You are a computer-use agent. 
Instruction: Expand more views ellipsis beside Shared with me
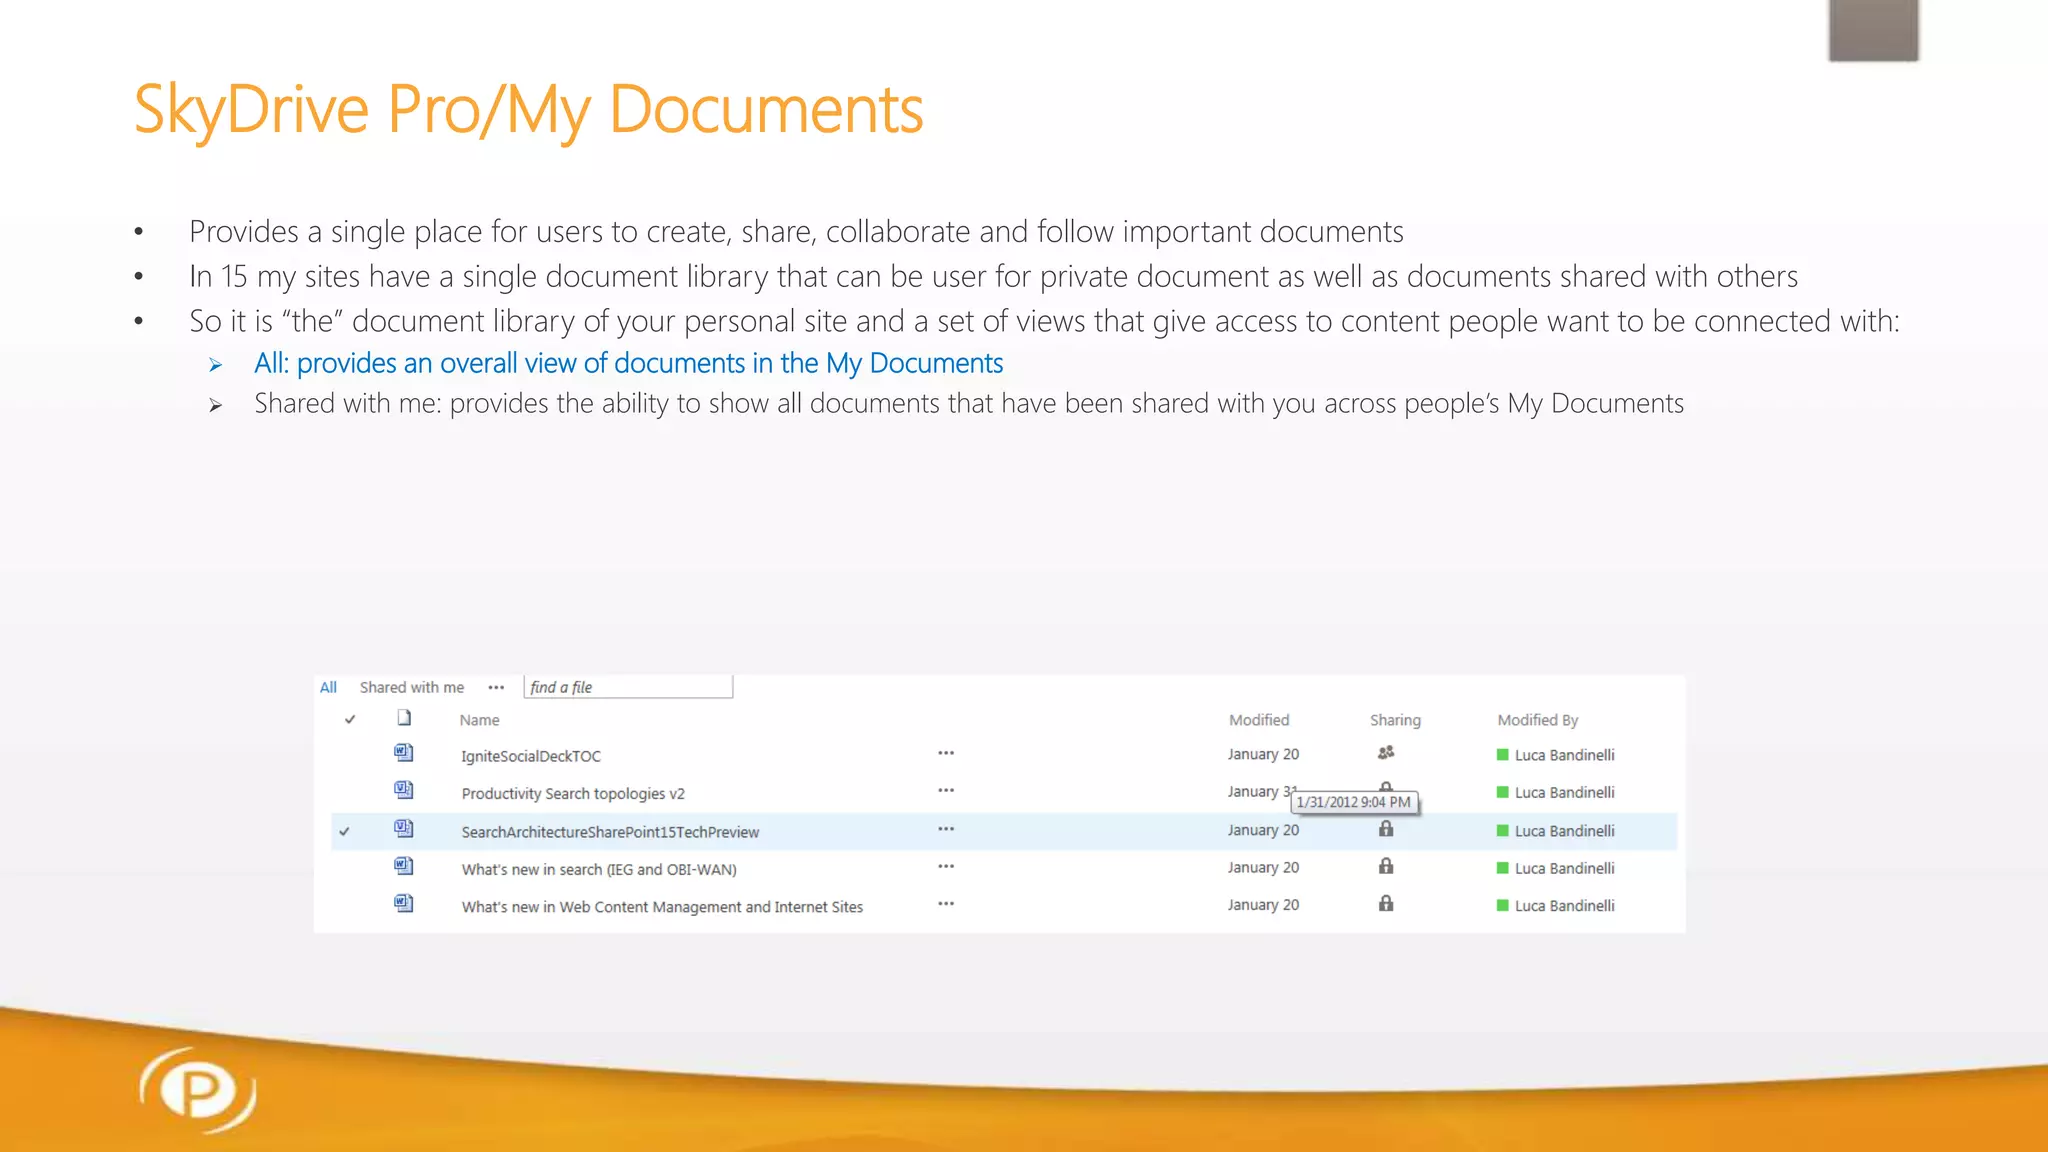(496, 687)
